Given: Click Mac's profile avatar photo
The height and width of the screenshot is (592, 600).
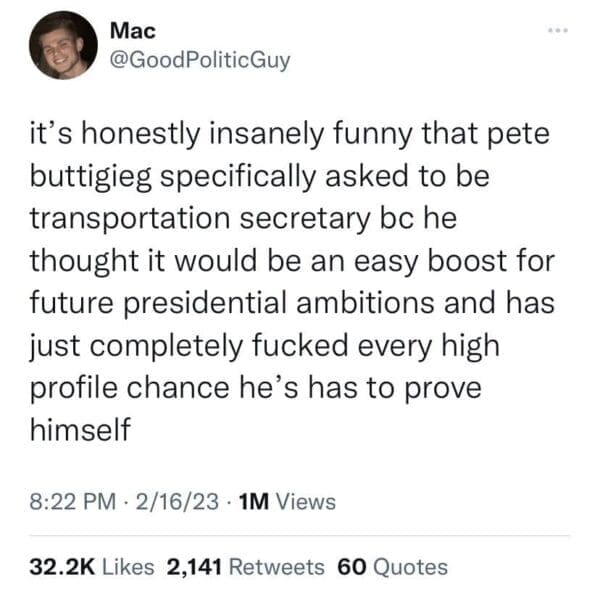Looking at the screenshot, I should [62, 45].
